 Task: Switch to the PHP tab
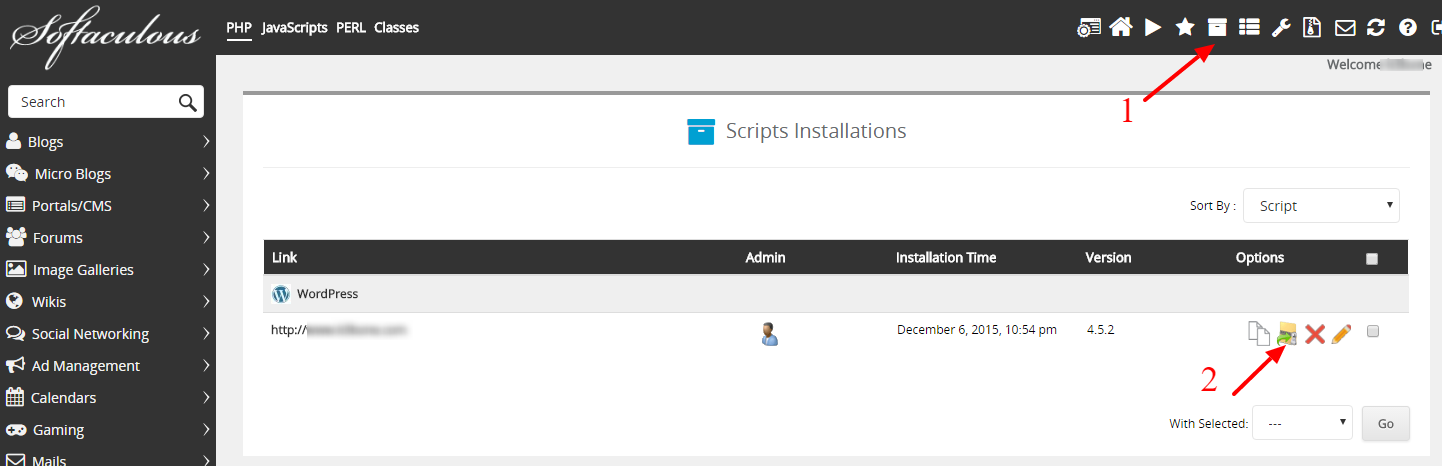point(239,28)
